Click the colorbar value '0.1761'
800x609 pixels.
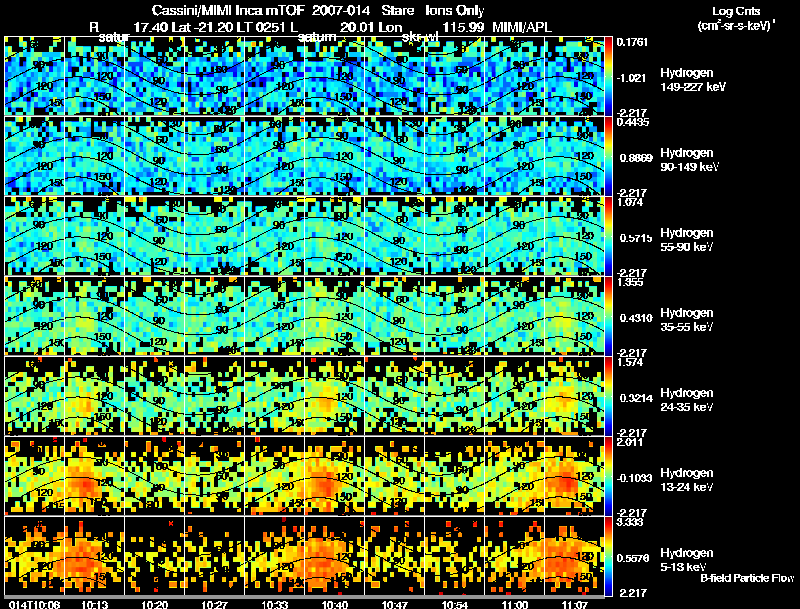pos(632,42)
